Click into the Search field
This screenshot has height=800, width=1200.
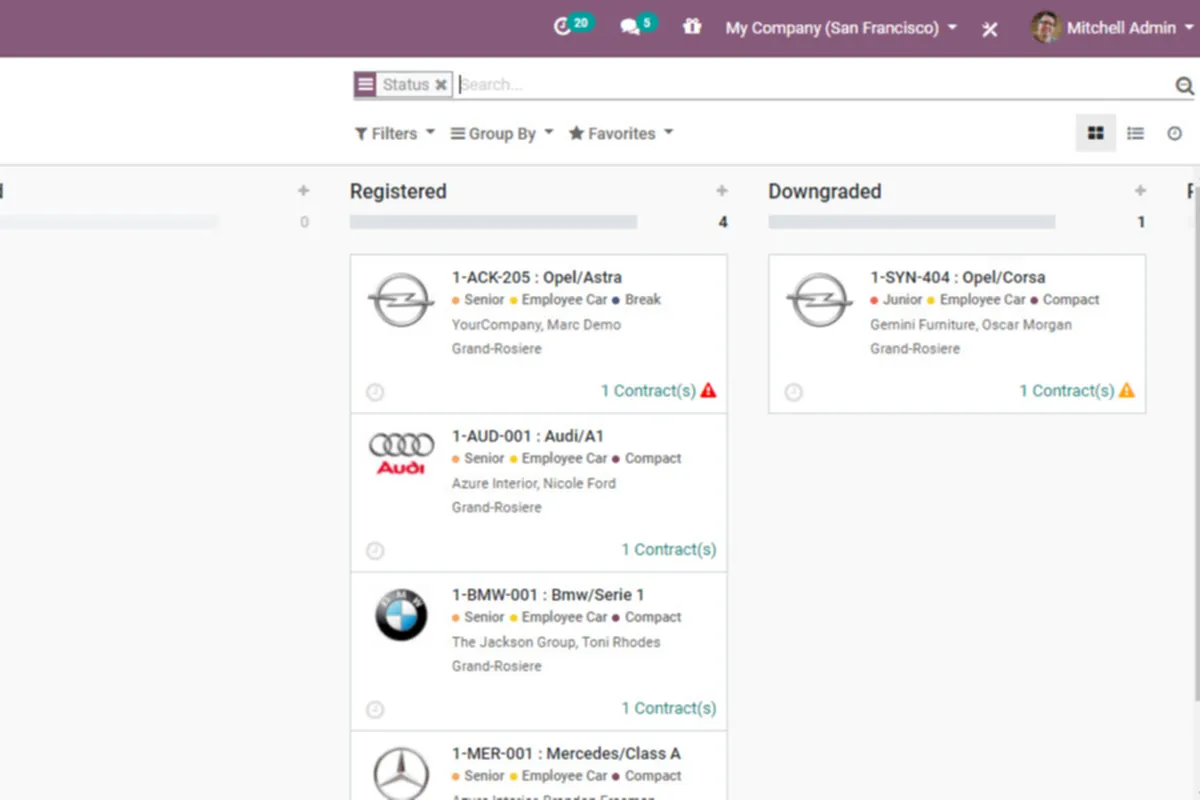coord(814,85)
